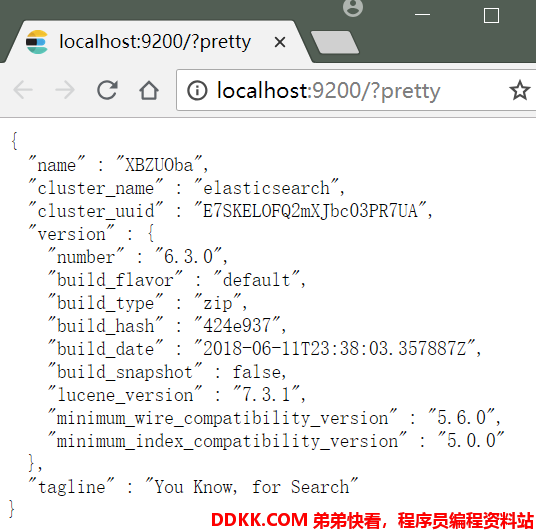Screen dimensions: 536x530
Task: Click the cluster_uuid value text
Action: click(310, 211)
